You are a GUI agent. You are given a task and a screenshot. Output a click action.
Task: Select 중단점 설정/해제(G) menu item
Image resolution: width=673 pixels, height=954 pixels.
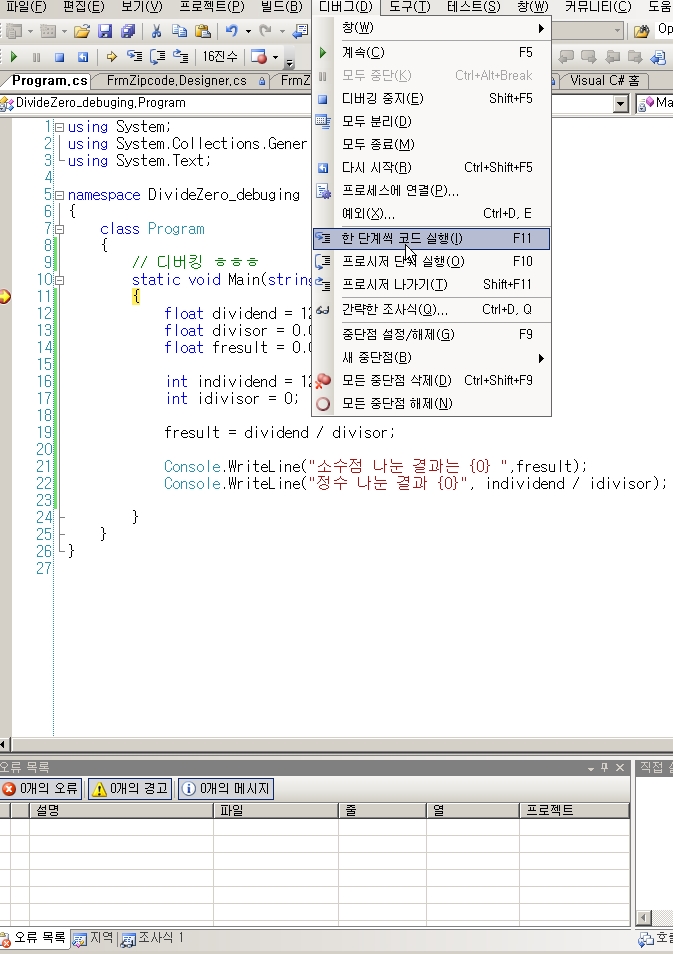point(431,335)
